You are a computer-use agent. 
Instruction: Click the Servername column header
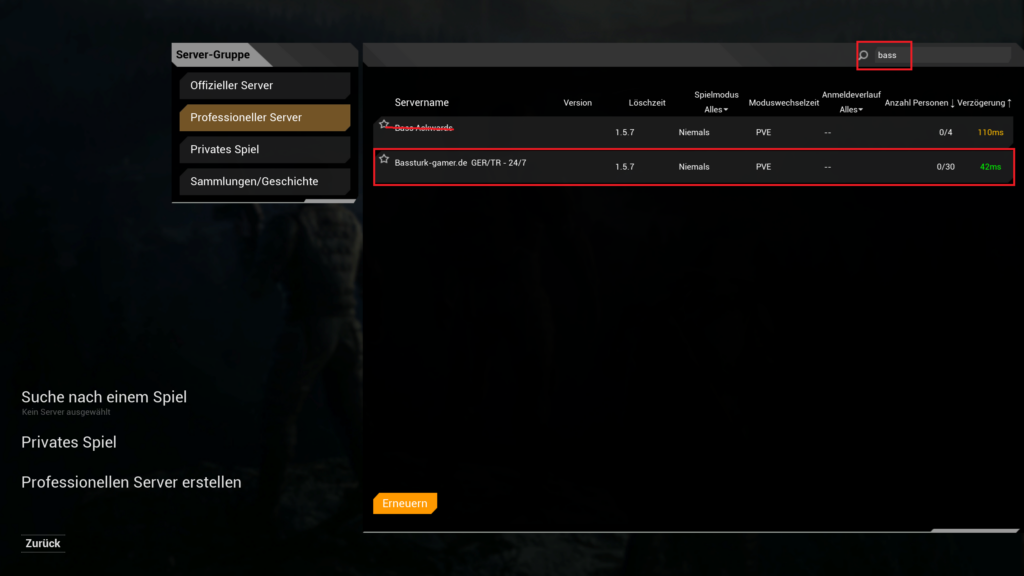tap(421, 103)
